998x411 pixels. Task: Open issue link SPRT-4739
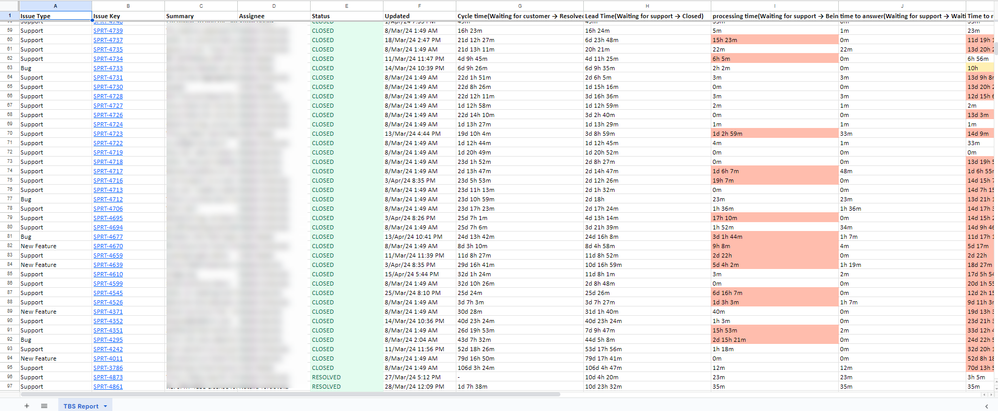coord(108,31)
